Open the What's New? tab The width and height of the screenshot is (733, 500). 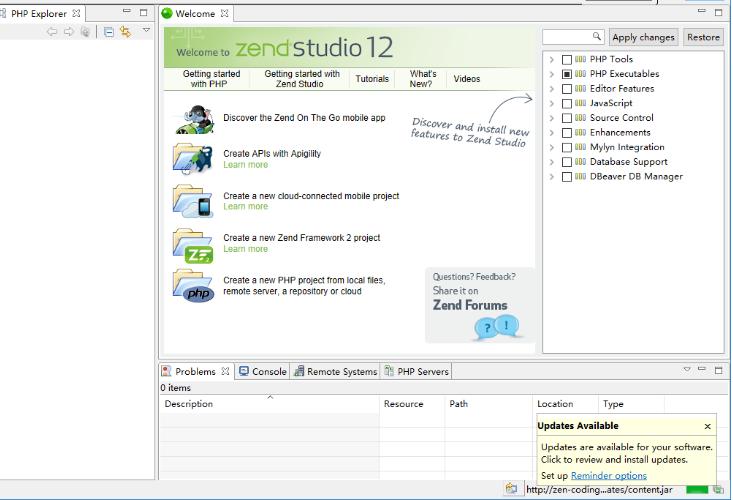pos(423,79)
